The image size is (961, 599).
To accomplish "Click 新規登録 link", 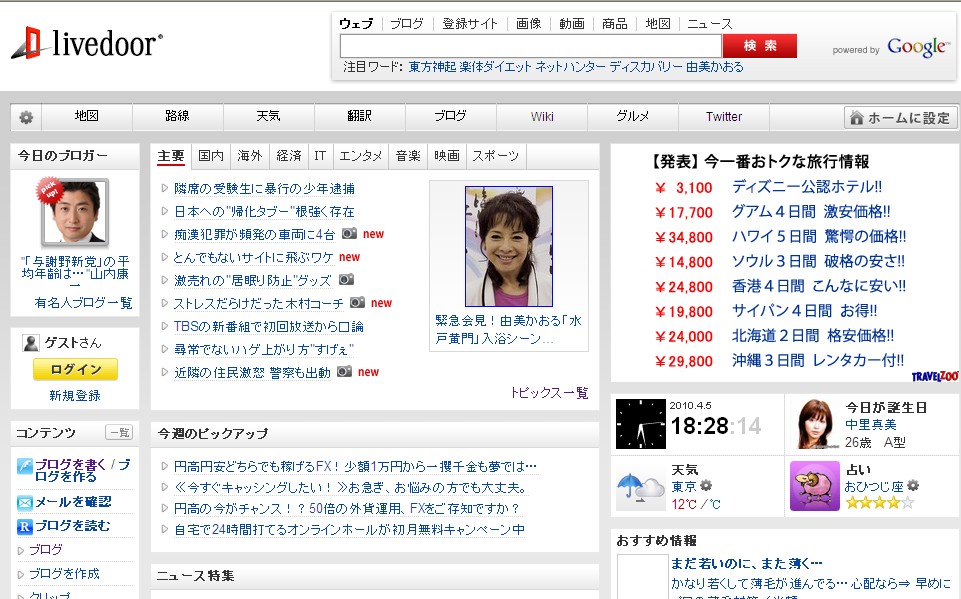I will pyautogui.click(x=75, y=395).
